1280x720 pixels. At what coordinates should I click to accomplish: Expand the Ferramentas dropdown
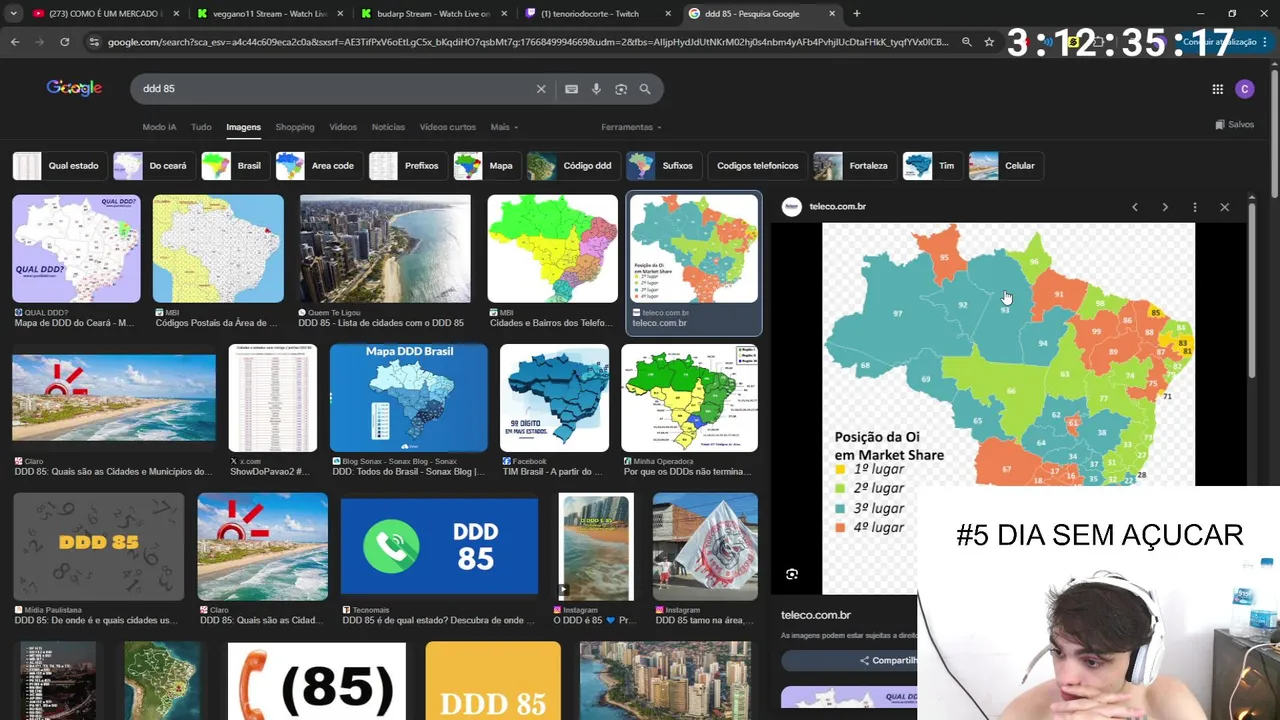[631, 127]
